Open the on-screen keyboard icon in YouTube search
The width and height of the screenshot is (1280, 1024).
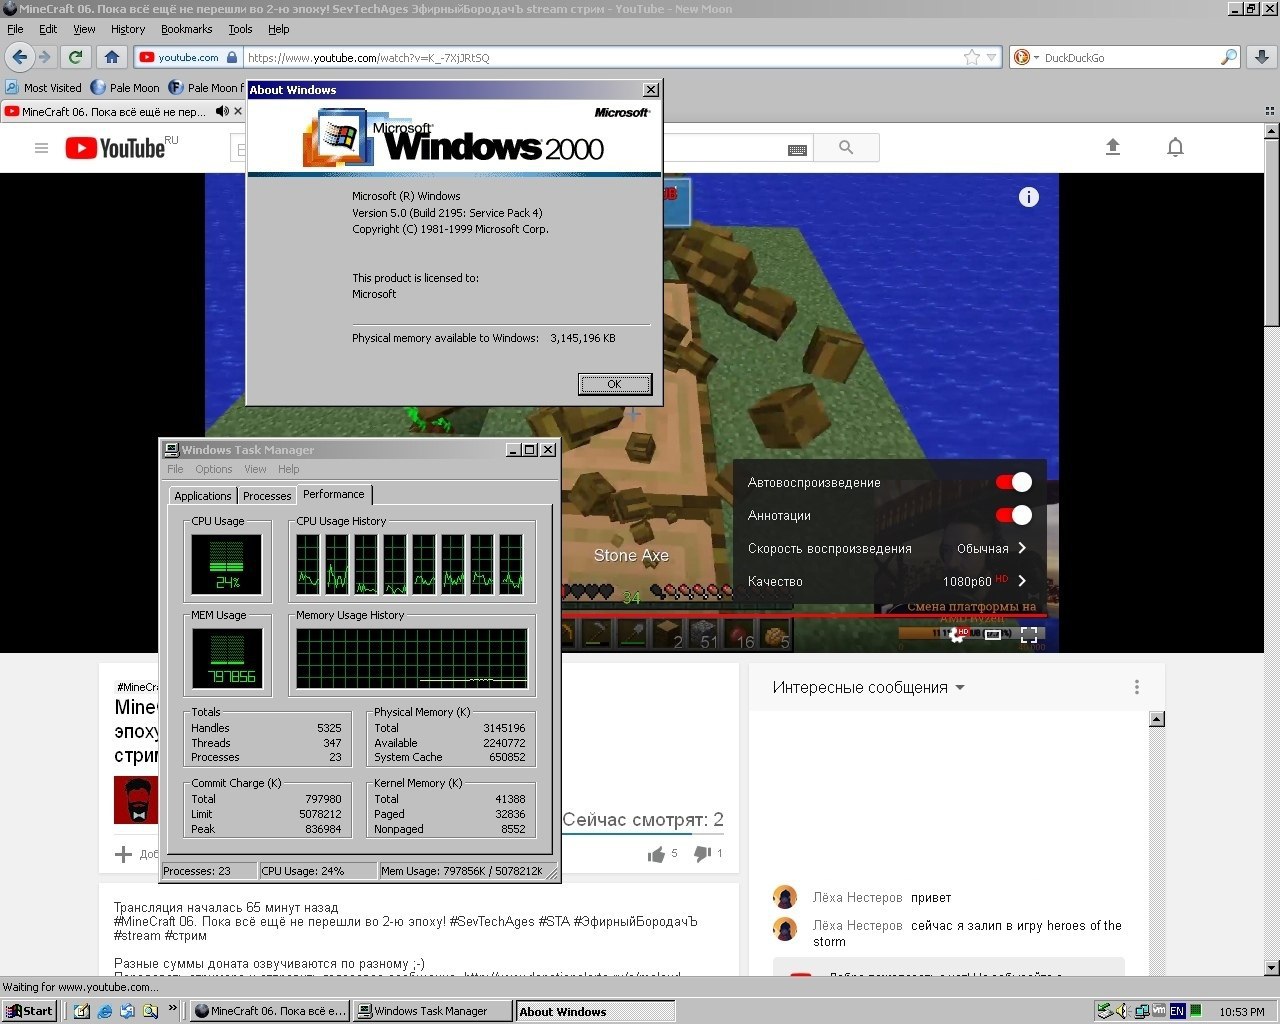tap(797, 149)
